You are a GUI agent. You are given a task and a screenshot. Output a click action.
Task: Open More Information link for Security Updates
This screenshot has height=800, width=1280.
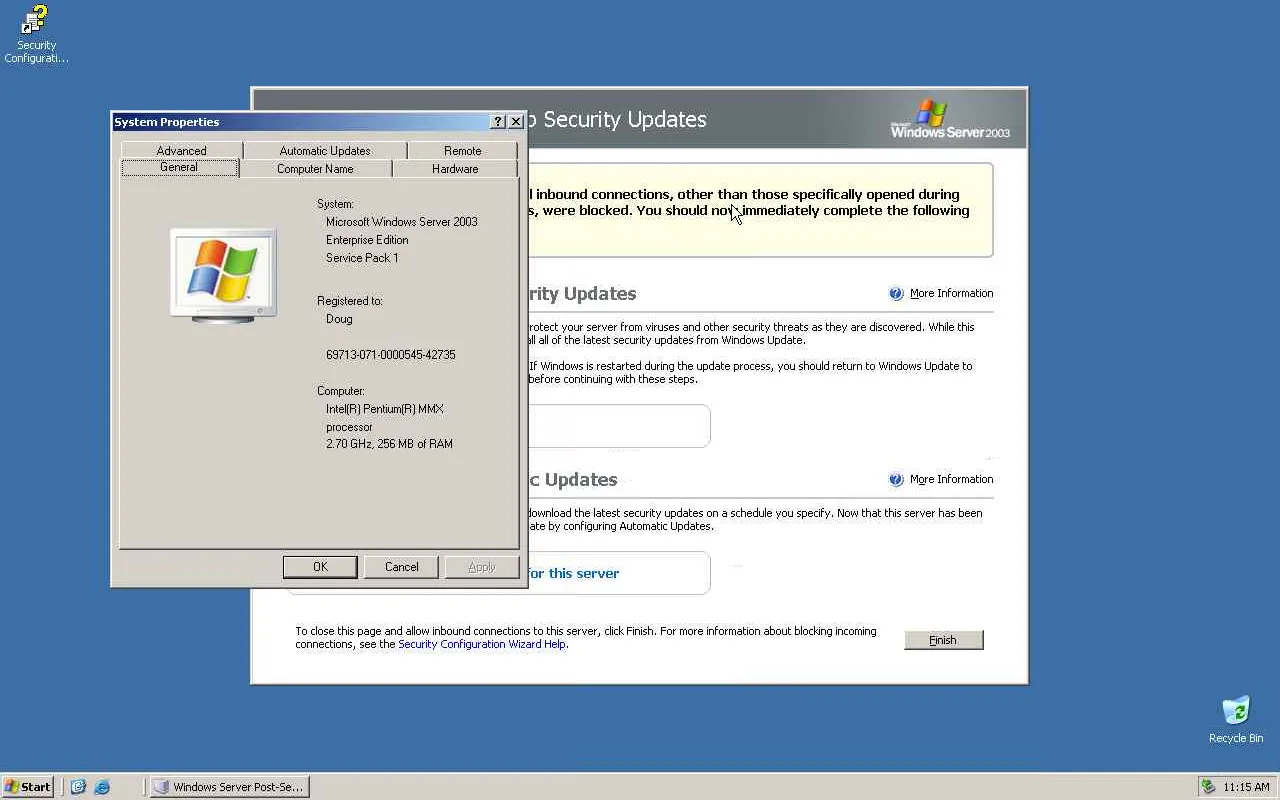(951, 294)
